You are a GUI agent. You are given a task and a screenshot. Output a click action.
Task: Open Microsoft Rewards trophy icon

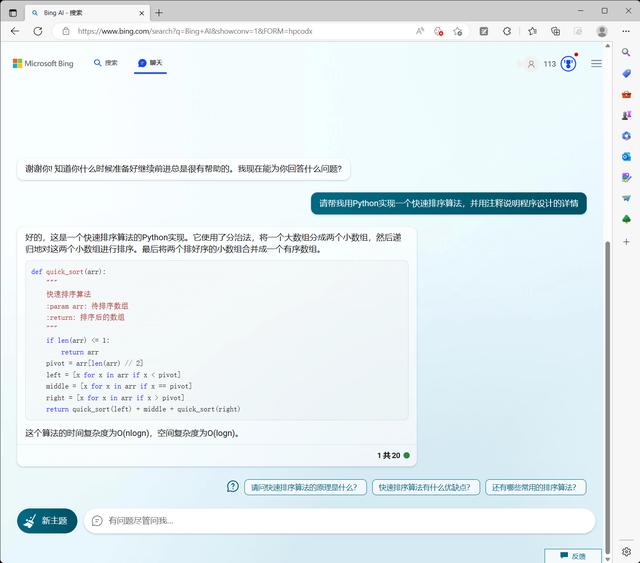[568, 64]
